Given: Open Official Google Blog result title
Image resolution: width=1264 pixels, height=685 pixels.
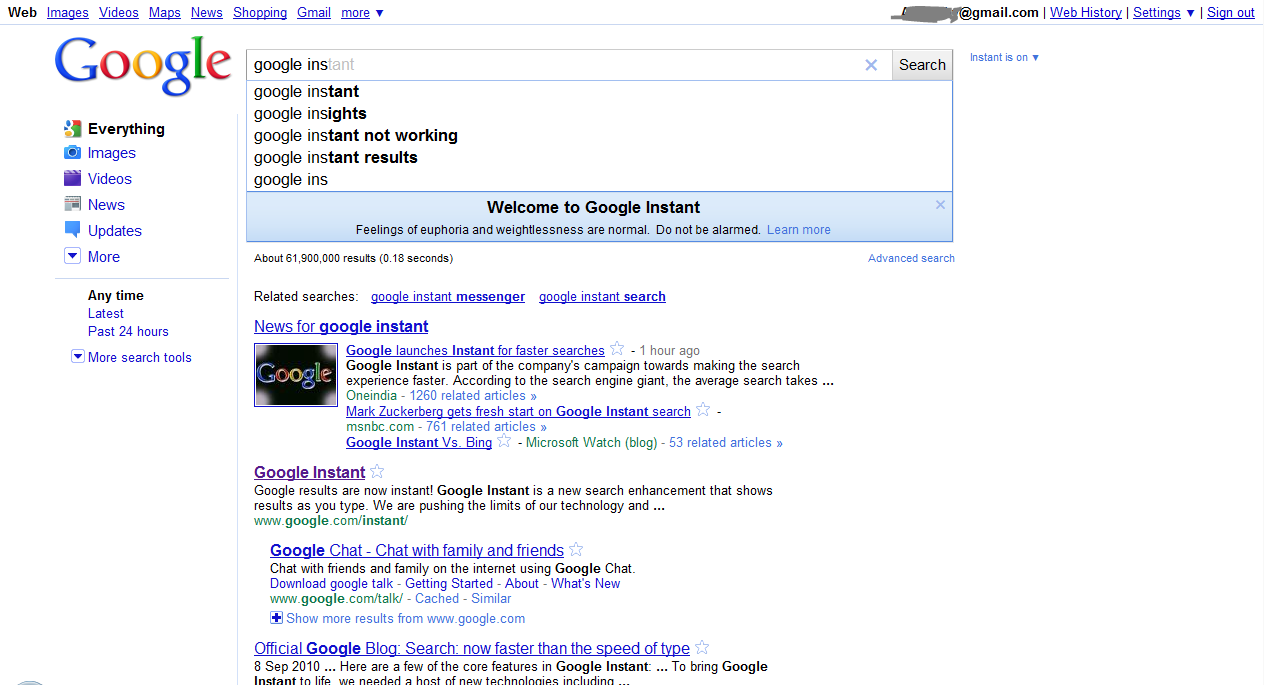Looking at the screenshot, I should 472,648.
